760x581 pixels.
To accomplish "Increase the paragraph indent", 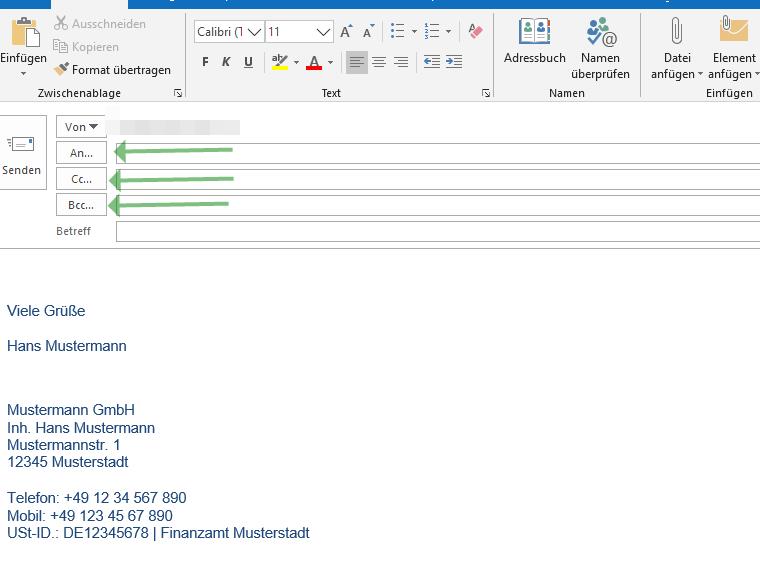I will coord(454,62).
